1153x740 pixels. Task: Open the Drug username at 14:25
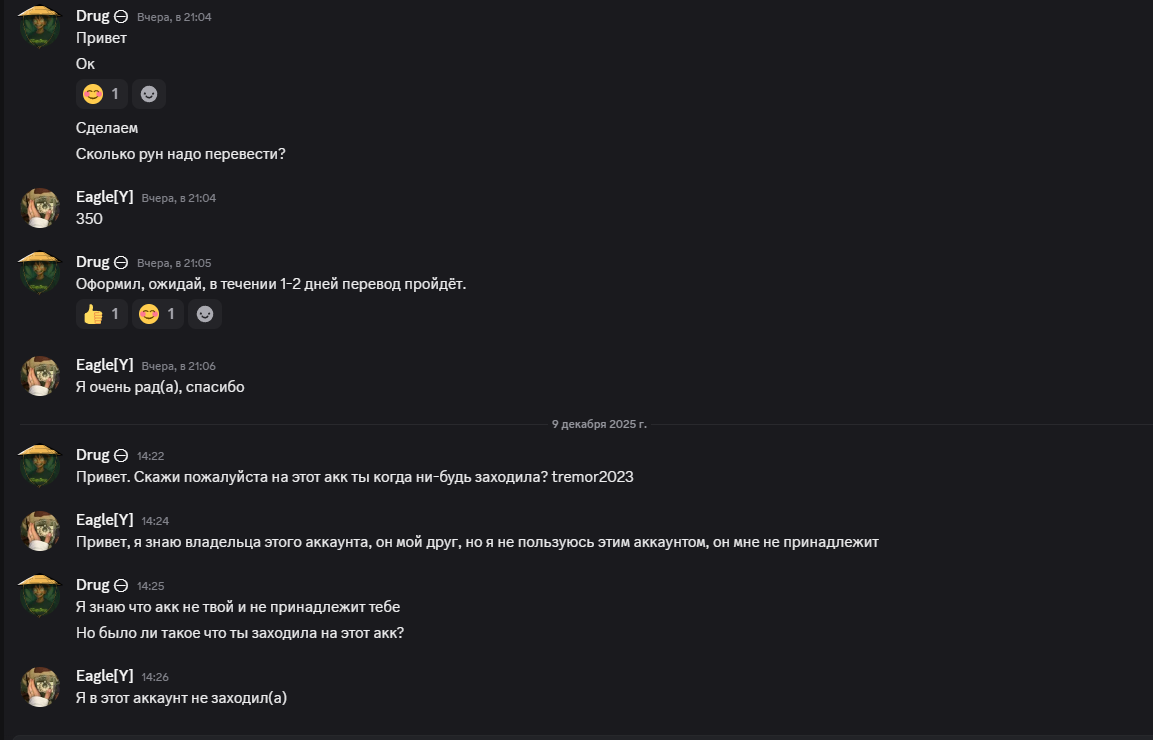[x=93, y=584]
